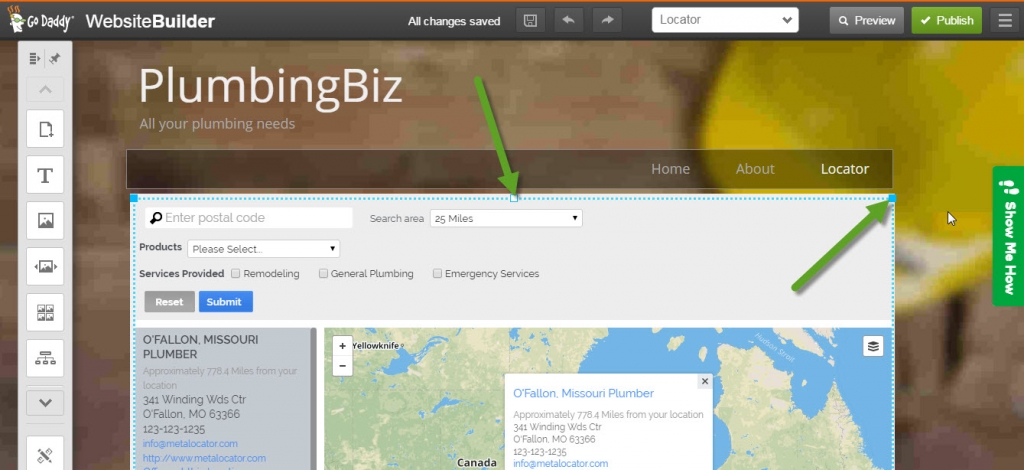Viewport: 1024px width, 470px height.
Task: Go to the Locator nav item
Action: 844,169
